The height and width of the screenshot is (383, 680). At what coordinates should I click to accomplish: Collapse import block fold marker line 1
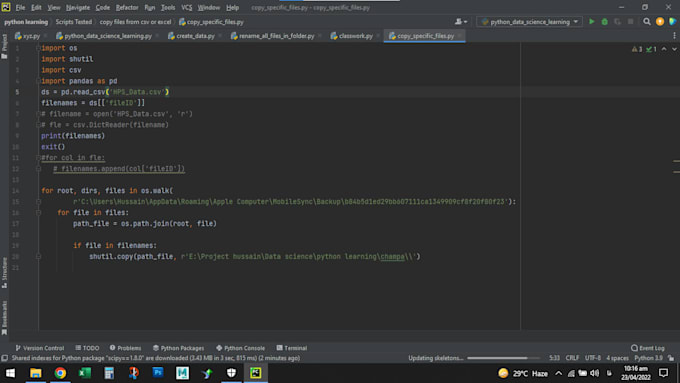[38, 48]
